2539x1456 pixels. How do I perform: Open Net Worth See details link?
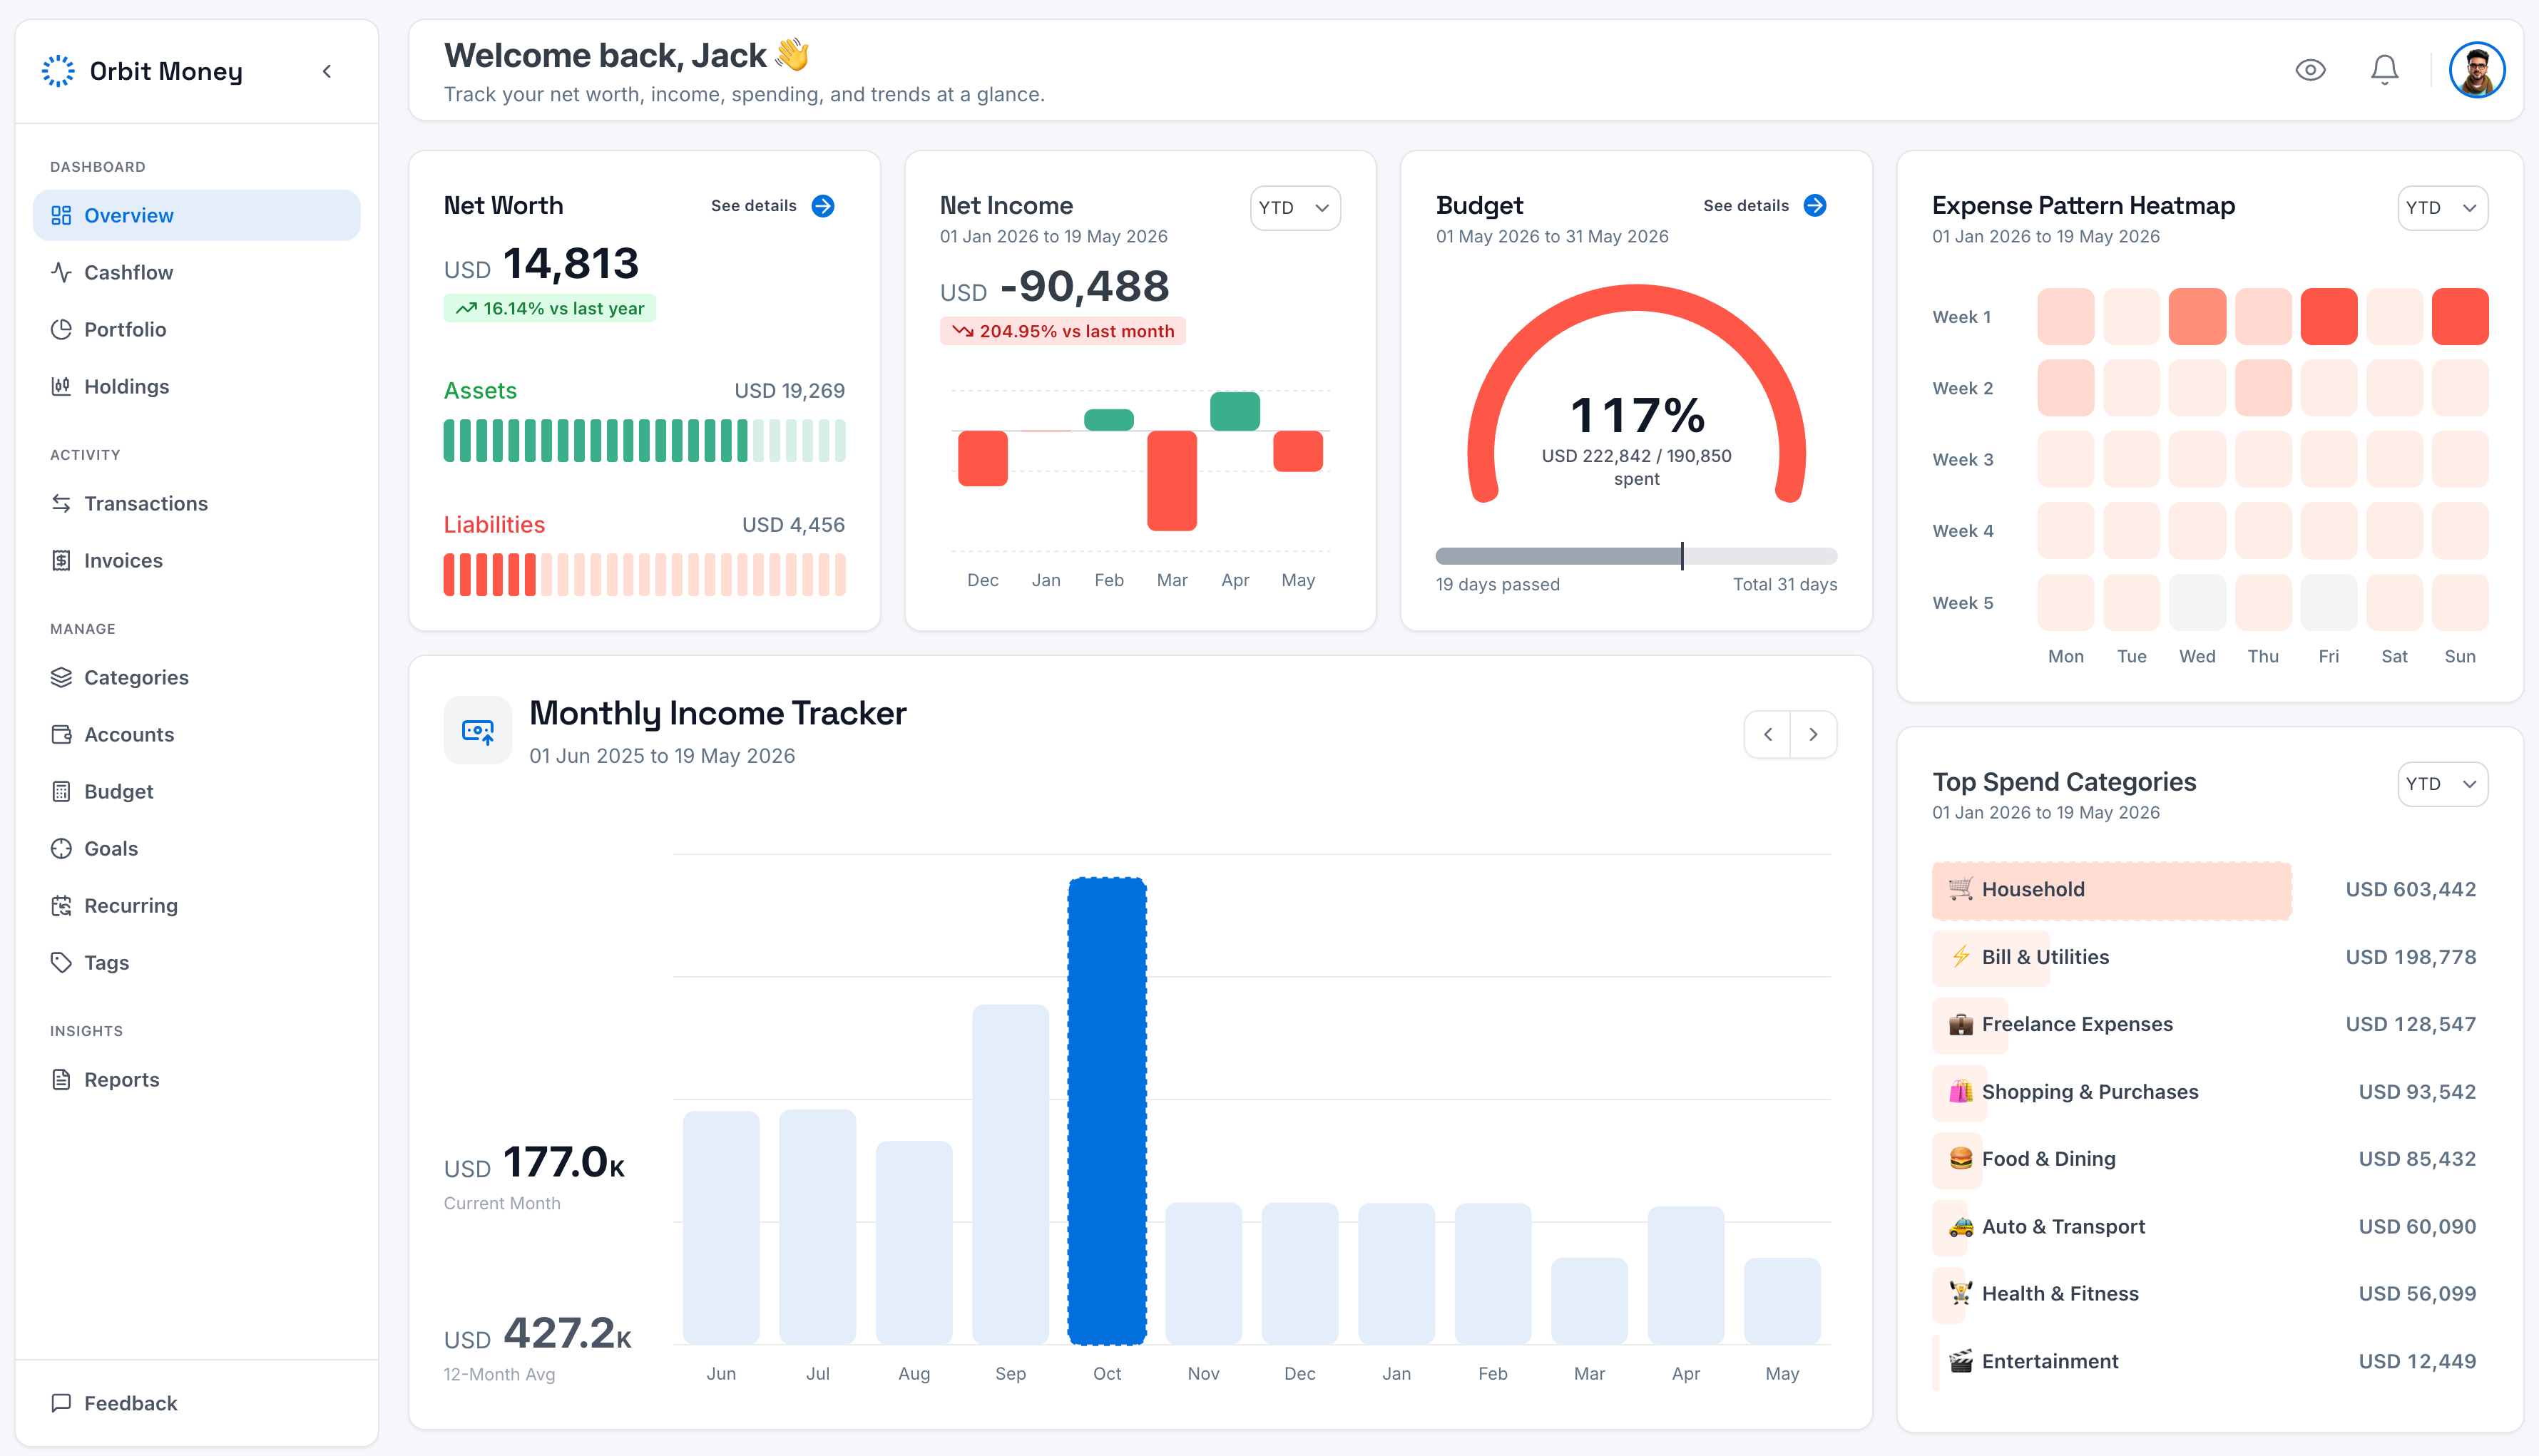(x=772, y=205)
